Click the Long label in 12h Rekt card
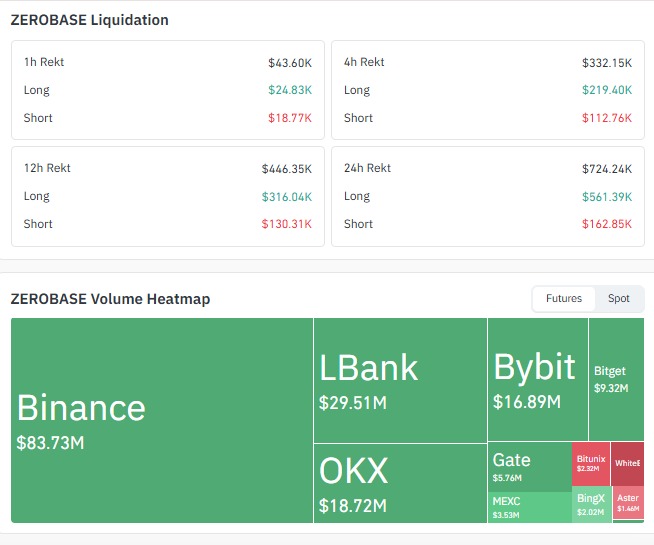 coord(37,196)
